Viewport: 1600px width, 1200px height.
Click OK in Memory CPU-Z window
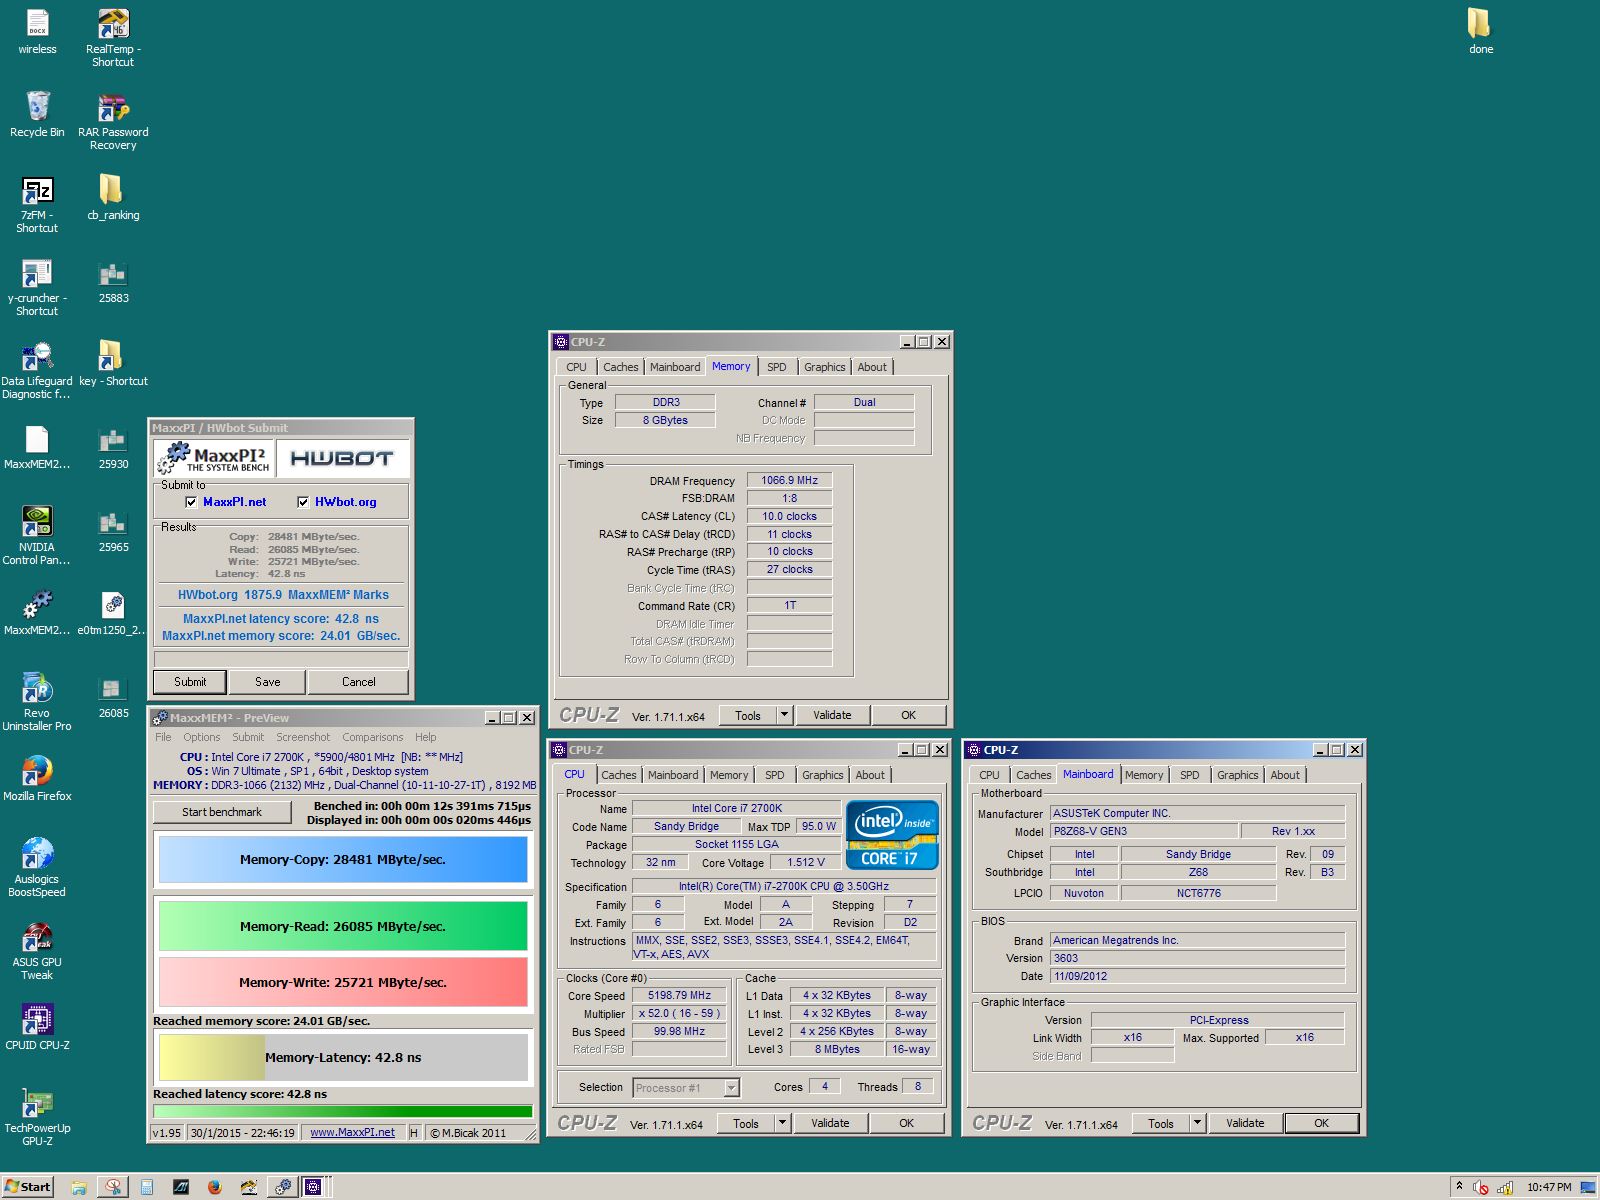(908, 715)
